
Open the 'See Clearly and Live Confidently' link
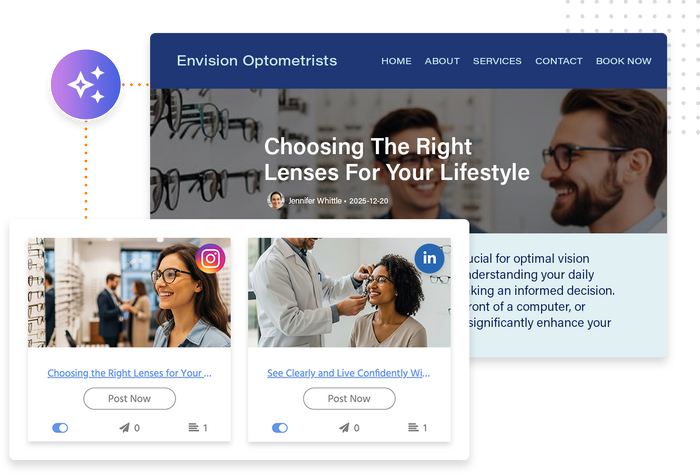(349, 373)
